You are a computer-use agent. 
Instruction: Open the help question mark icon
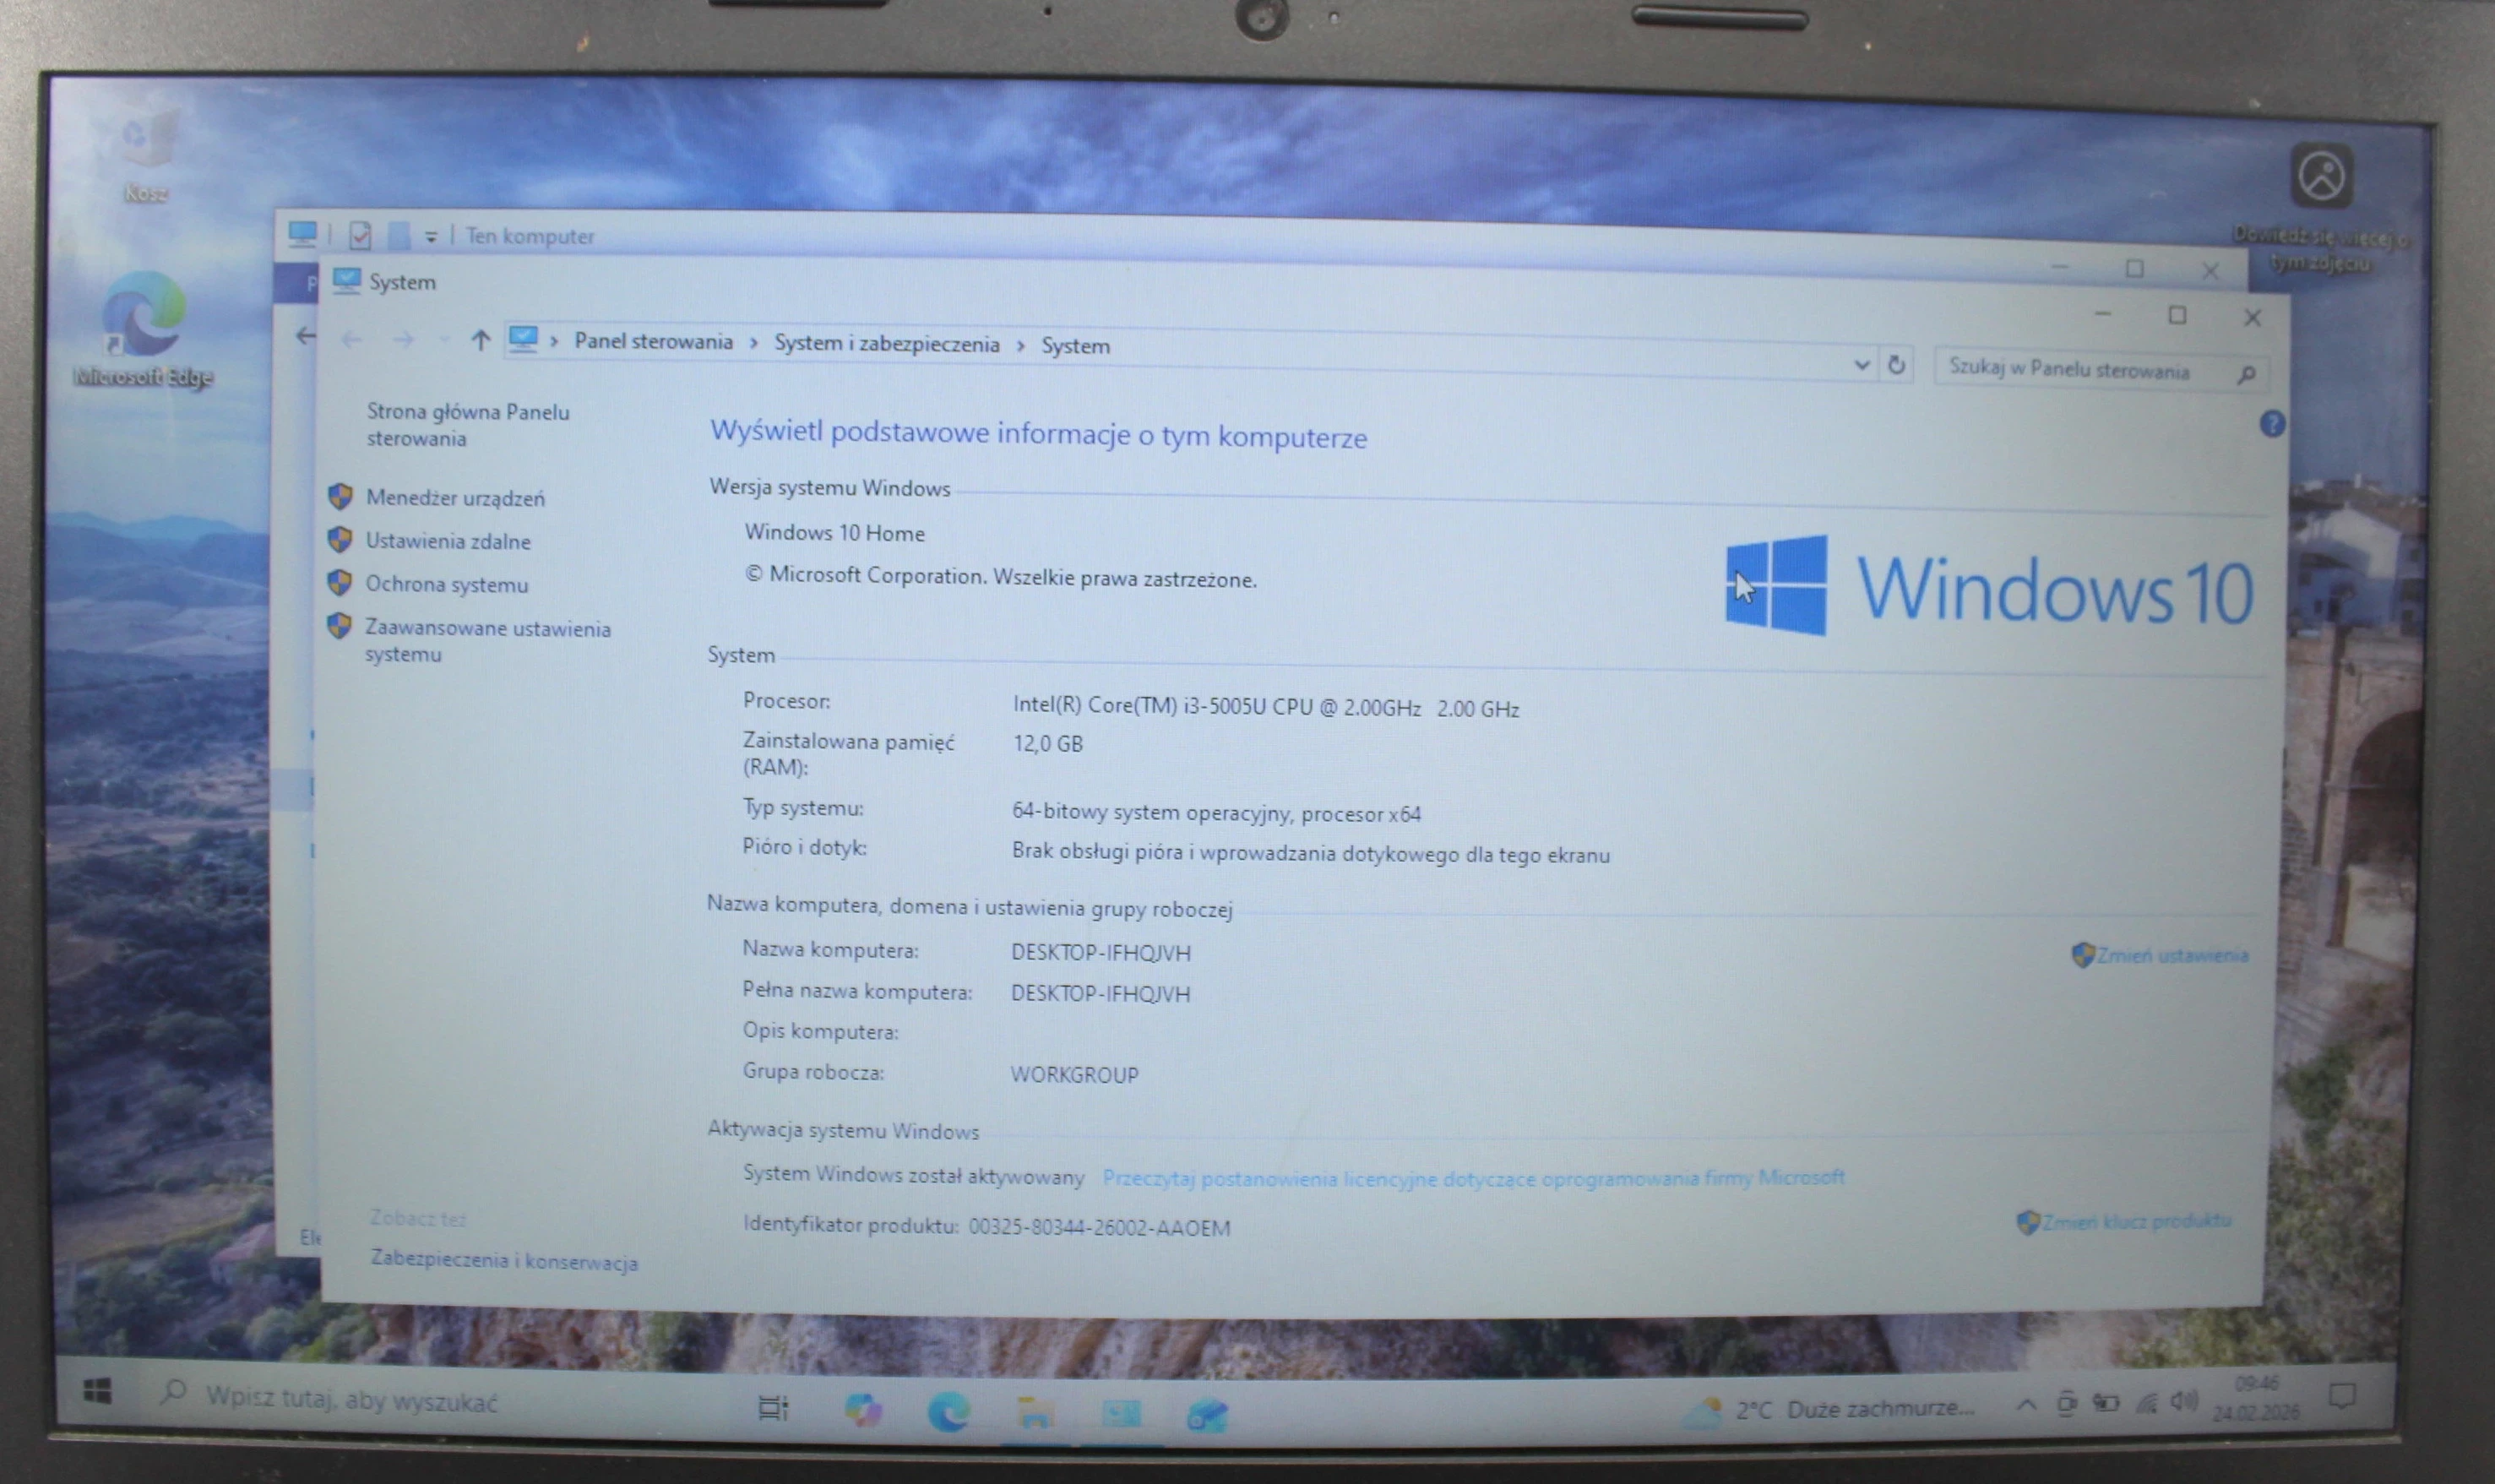coord(2274,424)
